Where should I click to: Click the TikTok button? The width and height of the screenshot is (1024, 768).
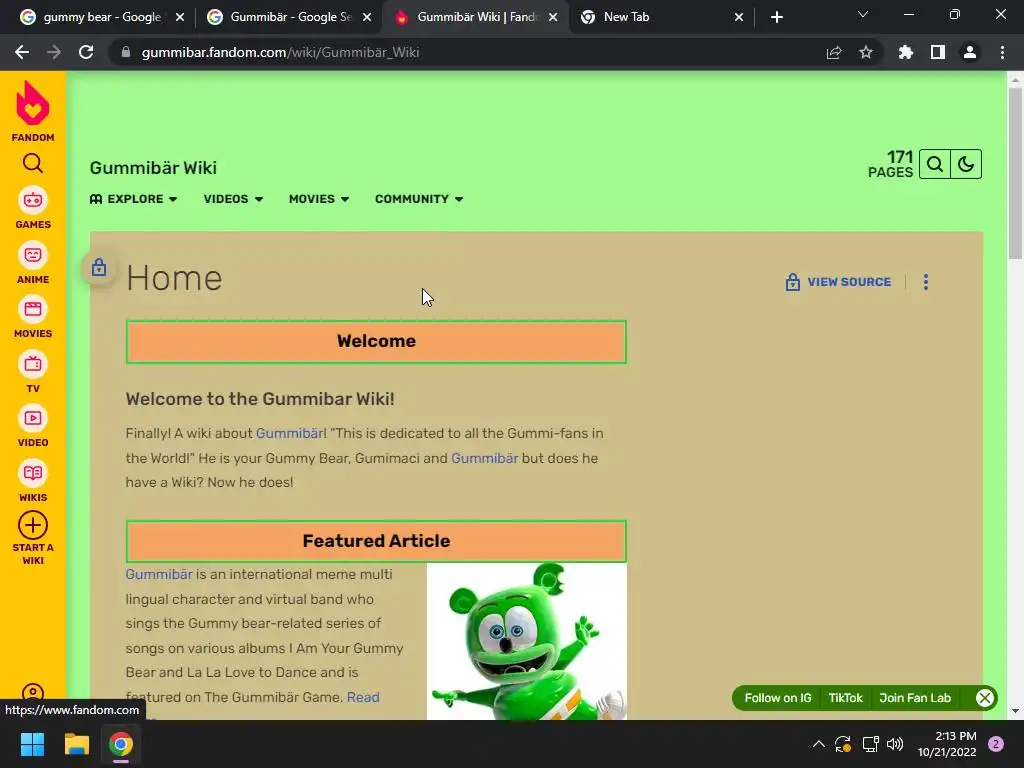845,698
